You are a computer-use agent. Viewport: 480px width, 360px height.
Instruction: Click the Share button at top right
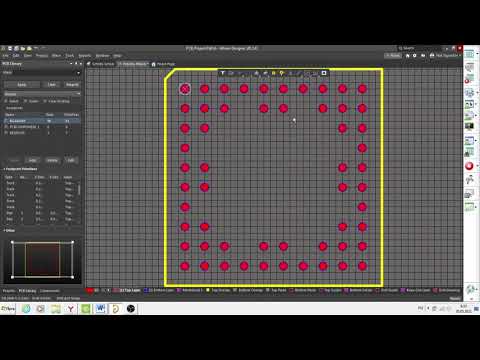[x=393, y=56]
